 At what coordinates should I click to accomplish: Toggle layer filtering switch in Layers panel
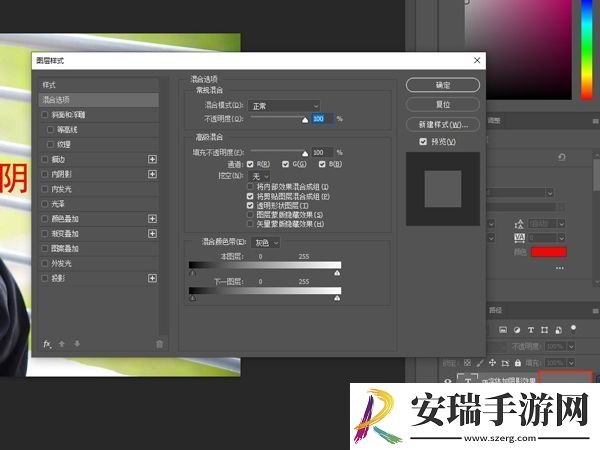pyautogui.click(x=573, y=328)
